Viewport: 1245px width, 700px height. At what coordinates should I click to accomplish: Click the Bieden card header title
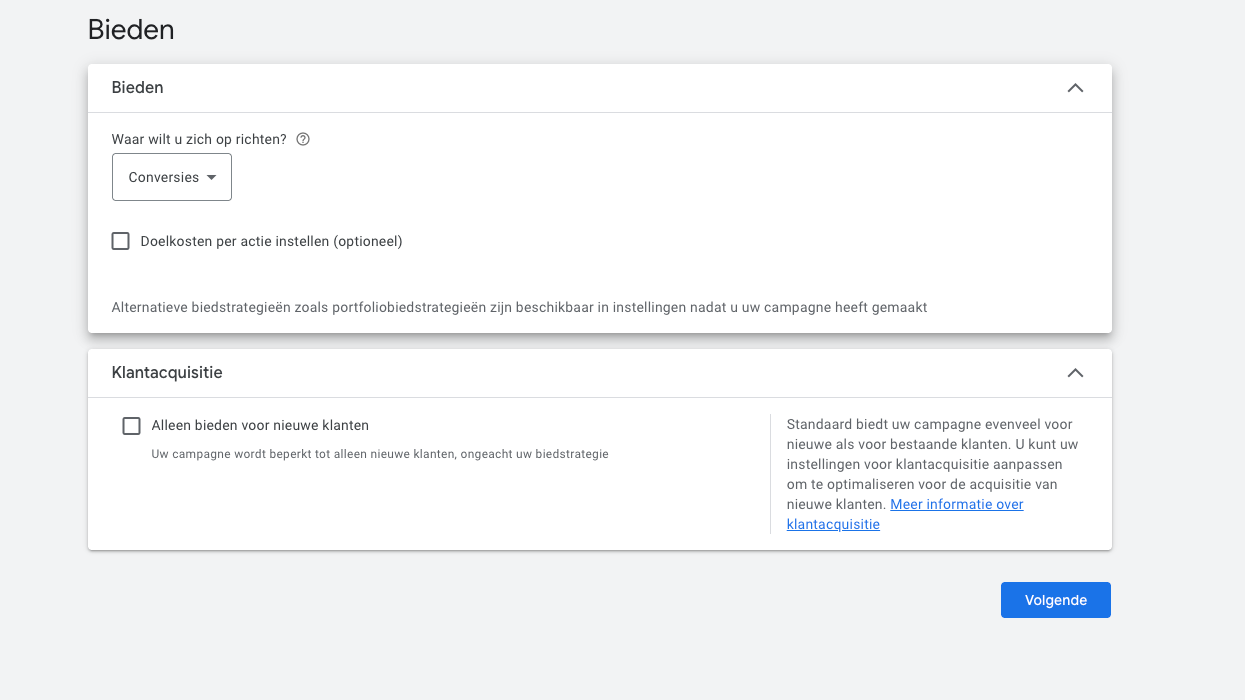138,88
